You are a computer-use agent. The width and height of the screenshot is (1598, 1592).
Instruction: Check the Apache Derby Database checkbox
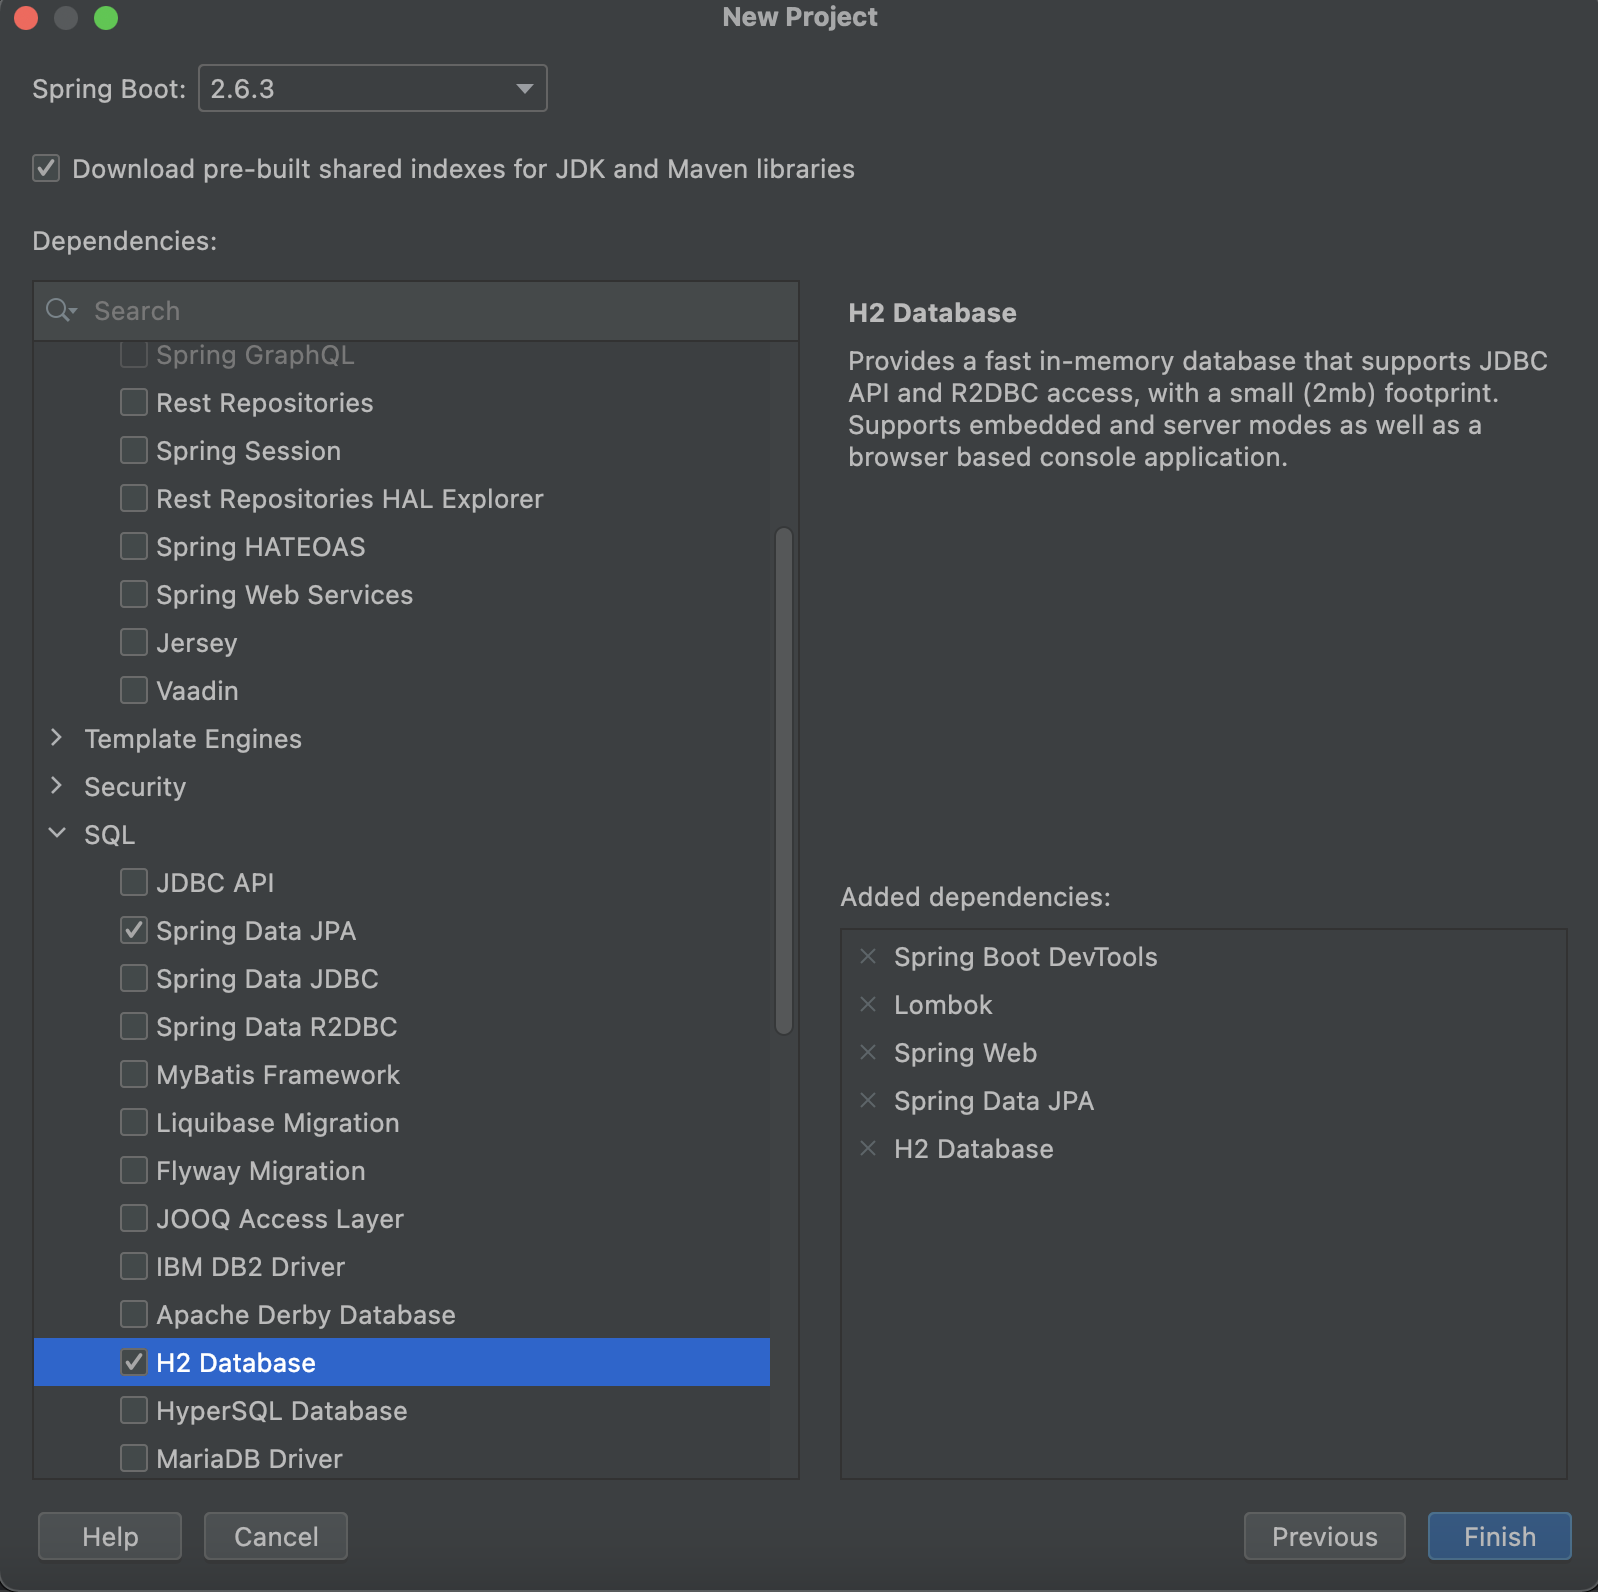coord(134,1314)
